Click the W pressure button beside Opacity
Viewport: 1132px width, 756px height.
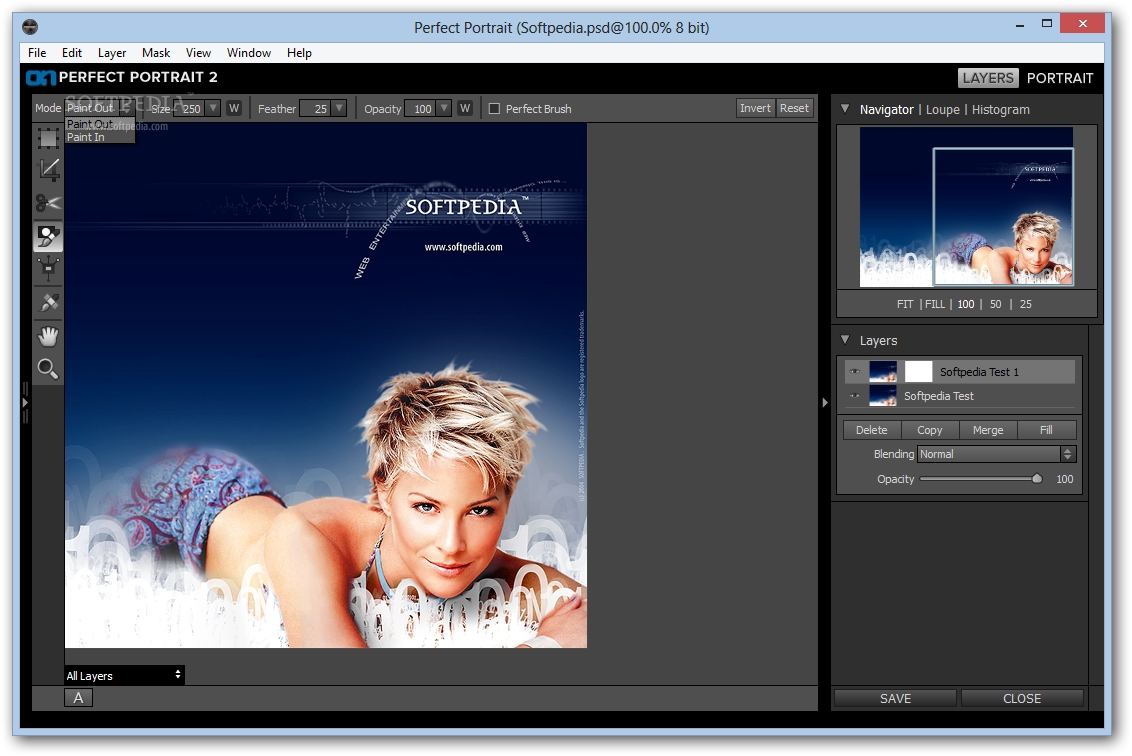pyautogui.click(x=465, y=108)
